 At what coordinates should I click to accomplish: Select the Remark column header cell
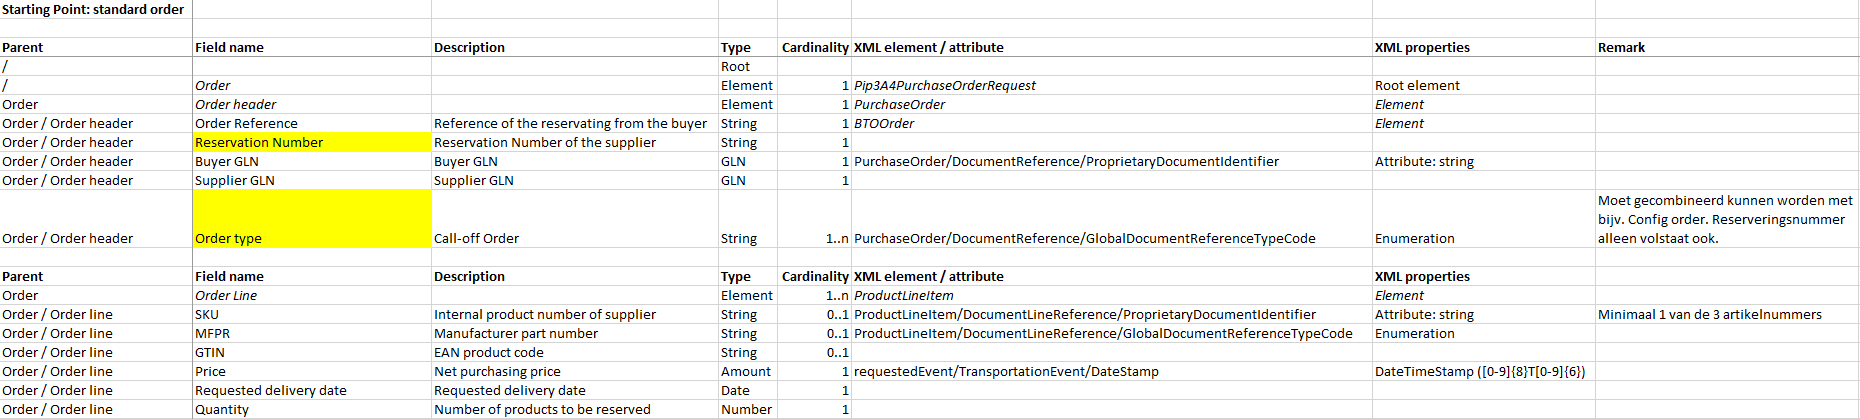(1621, 48)
